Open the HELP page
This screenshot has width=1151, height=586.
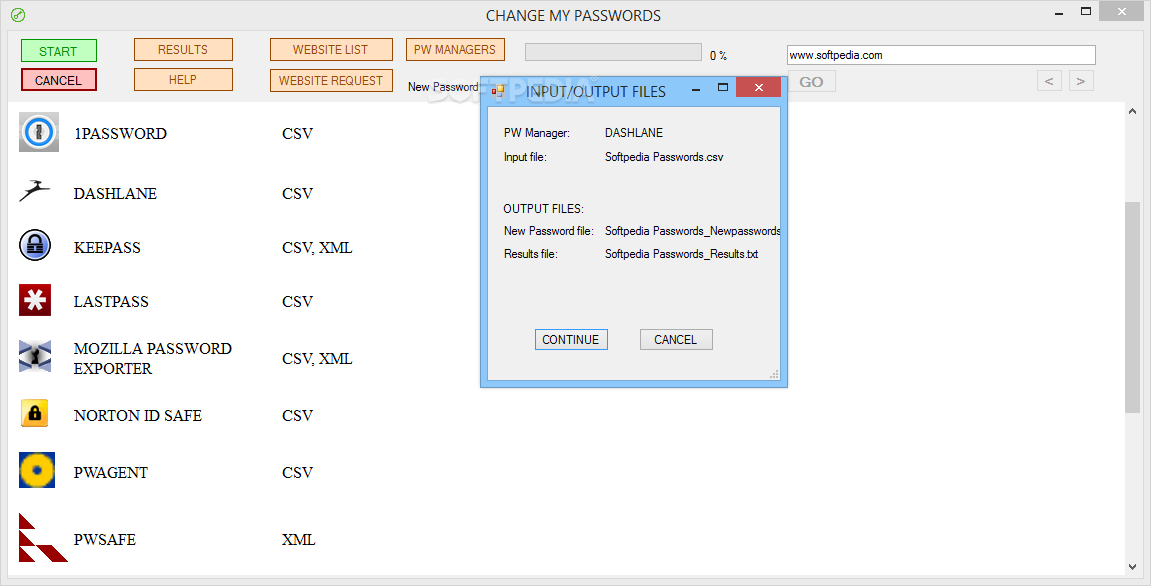pos(183,79)
